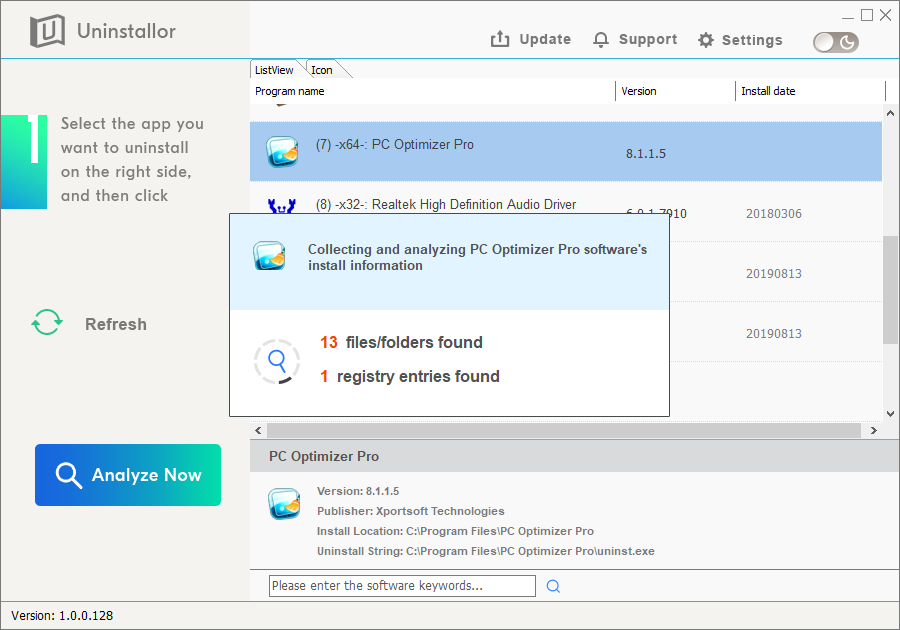Click the vertical scrollbar thumb
This screenshot has width=900, height=630.
[890, 290]
